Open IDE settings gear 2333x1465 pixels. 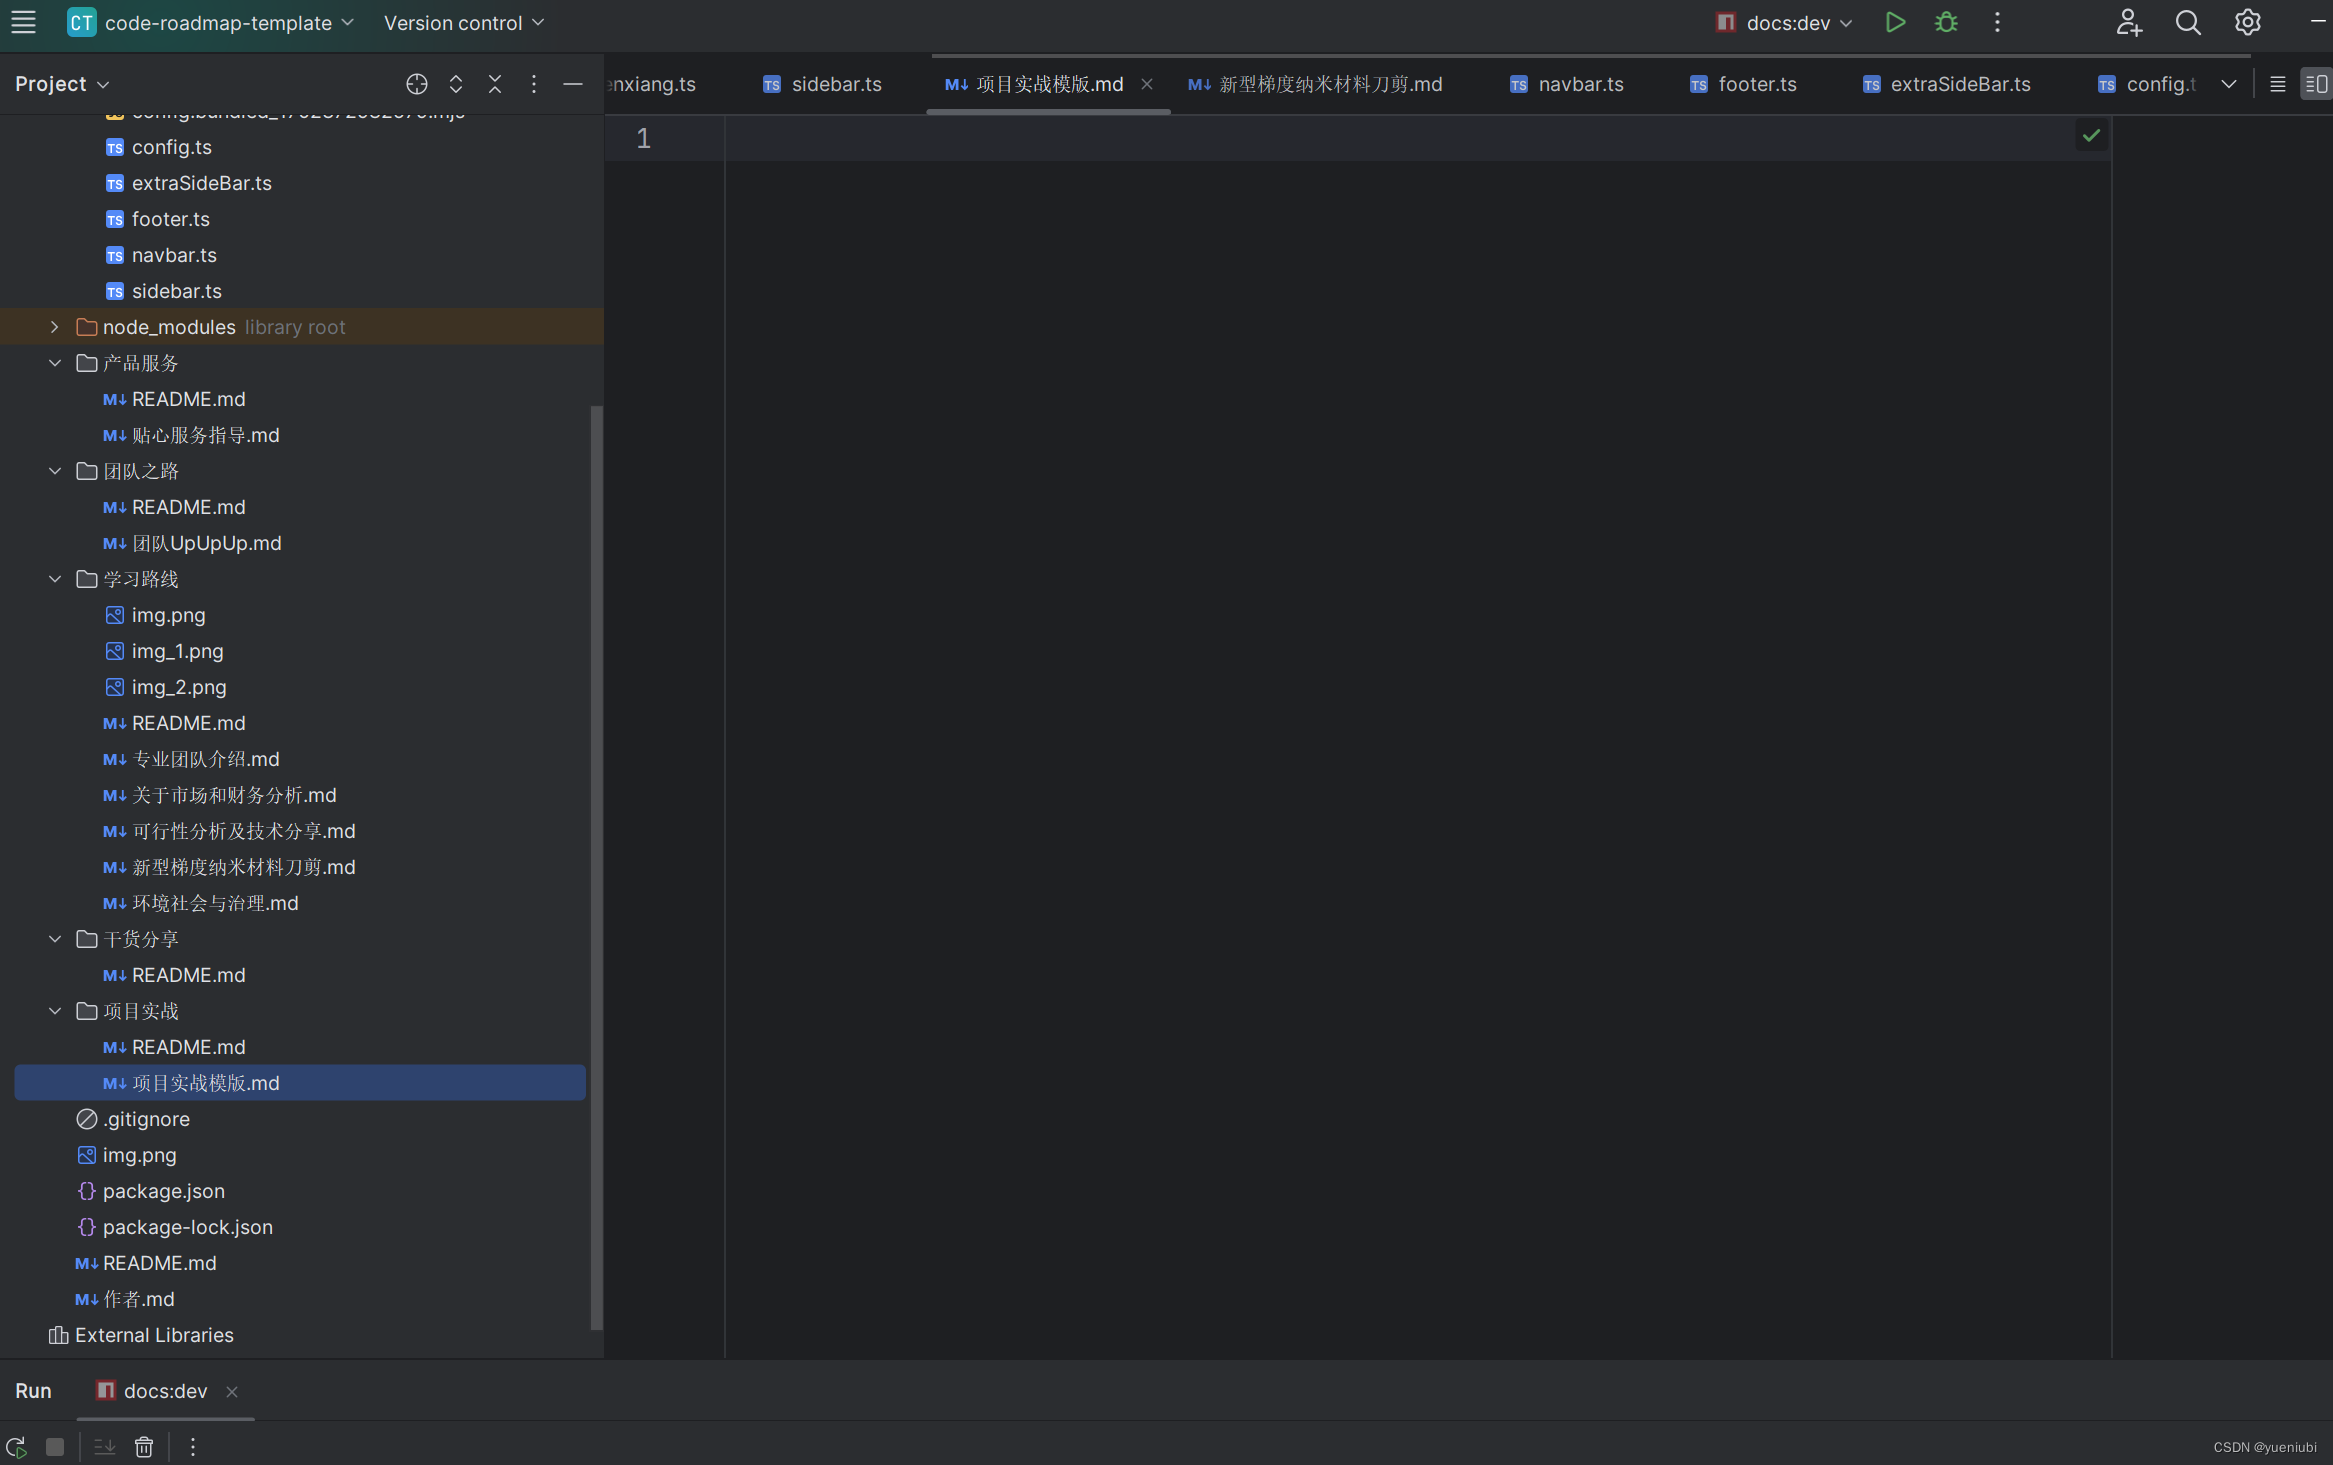pyautogui.click(x=2247, y=22)
